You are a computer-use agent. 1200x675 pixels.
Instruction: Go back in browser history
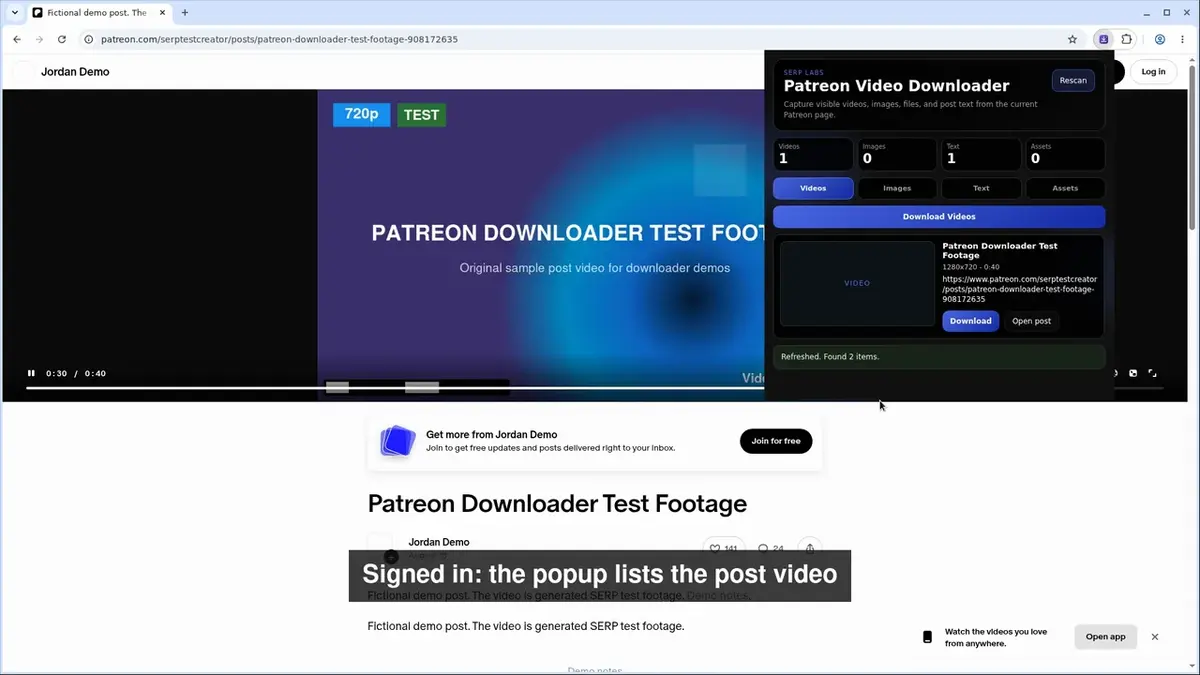[x=17, y=39]
